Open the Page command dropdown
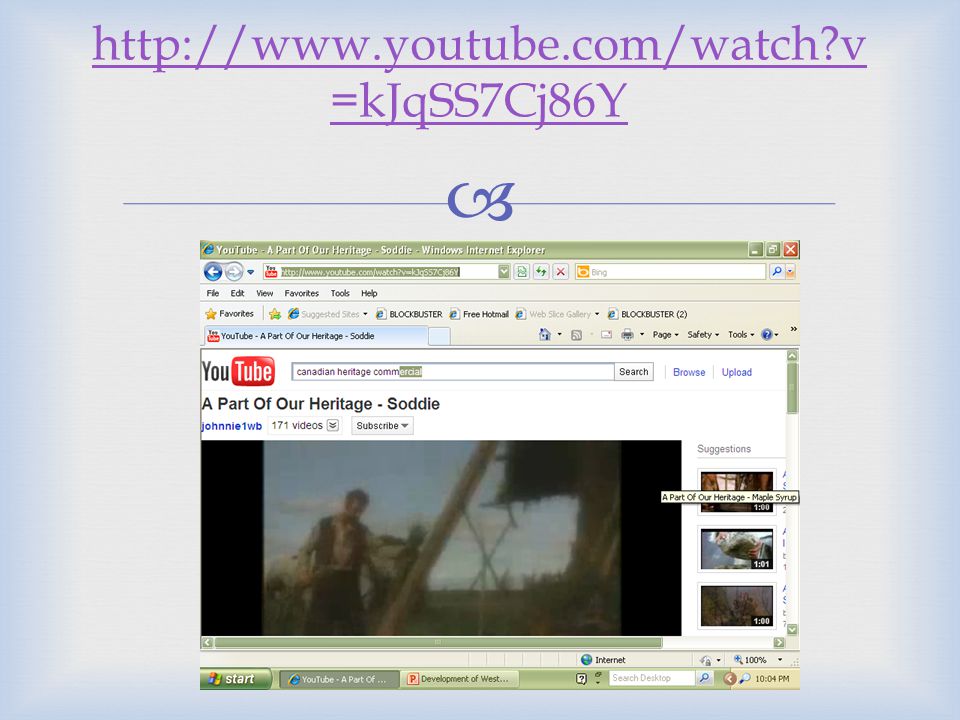The image size is (960, 720). pyautogui.click(x=666, y=334)
